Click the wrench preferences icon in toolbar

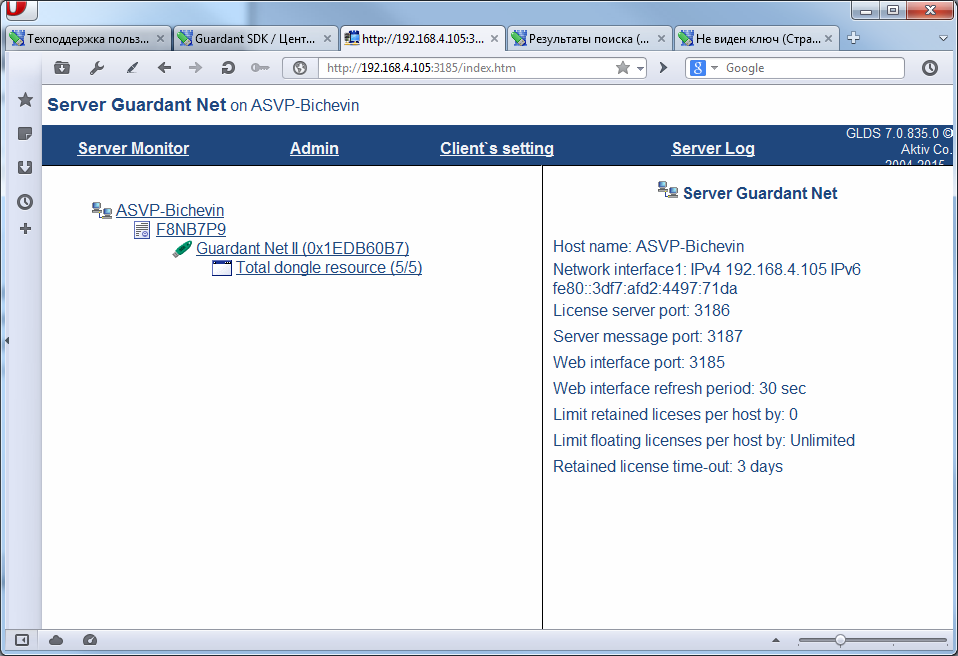coord(97,68)
